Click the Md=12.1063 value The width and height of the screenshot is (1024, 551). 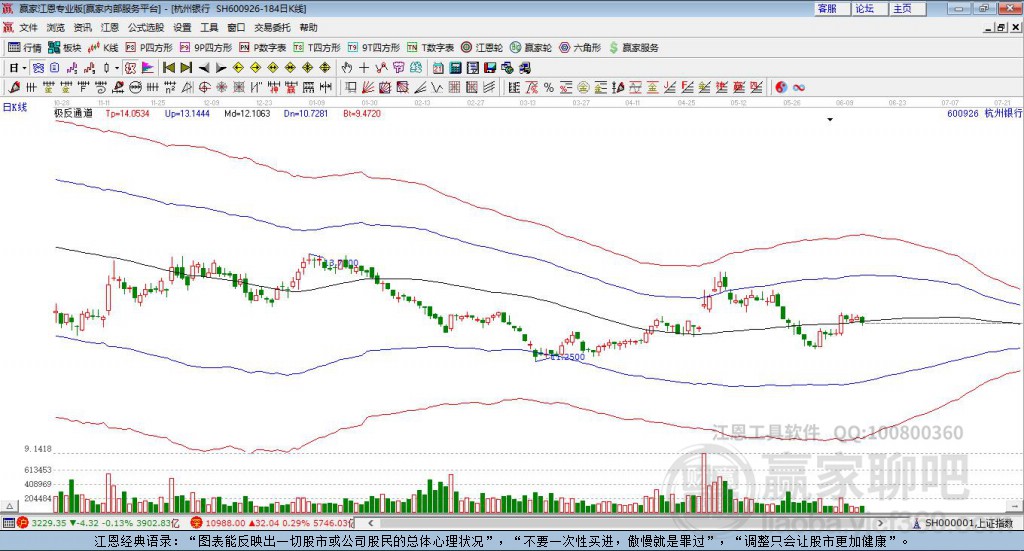247,114
